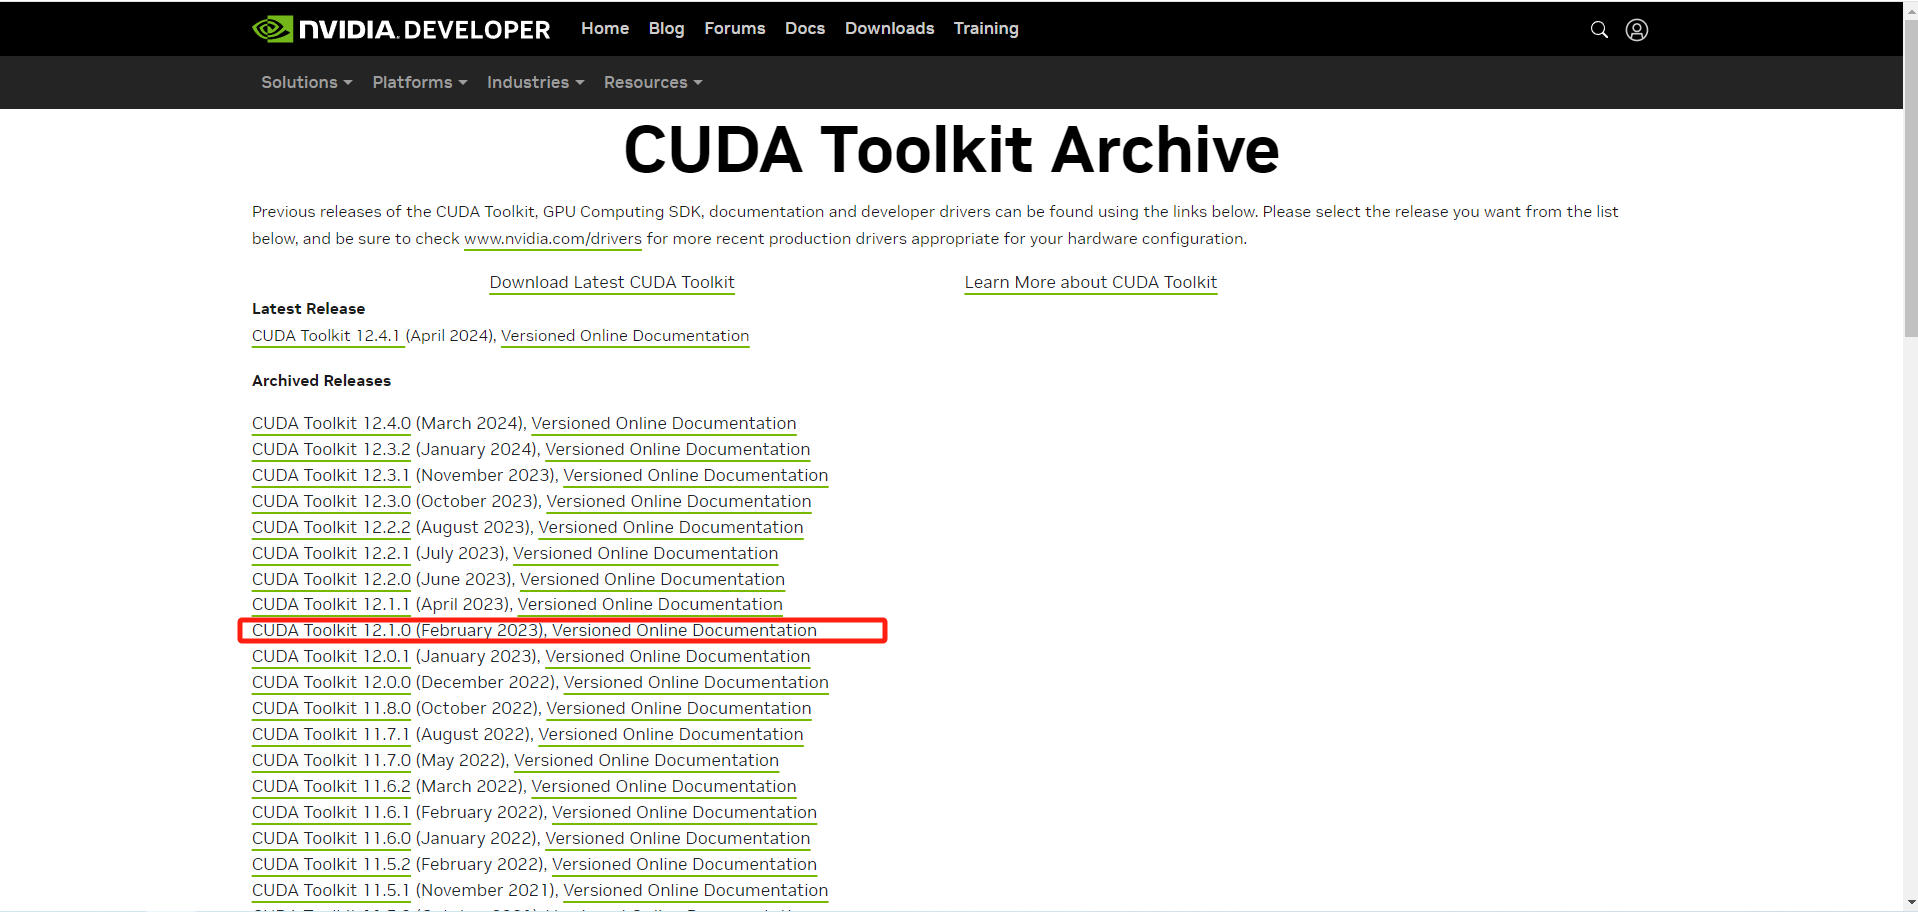
Task: Open documentation for 11.6.2 March 2022
Action: tap(664, 787)
